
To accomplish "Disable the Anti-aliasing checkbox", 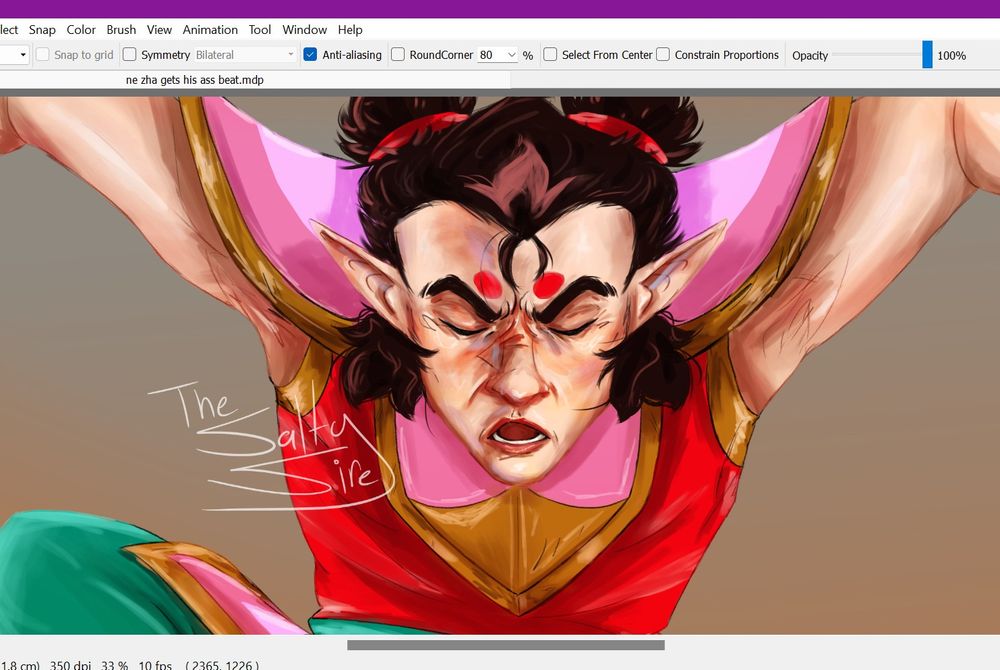I will [x=310, y=55].
